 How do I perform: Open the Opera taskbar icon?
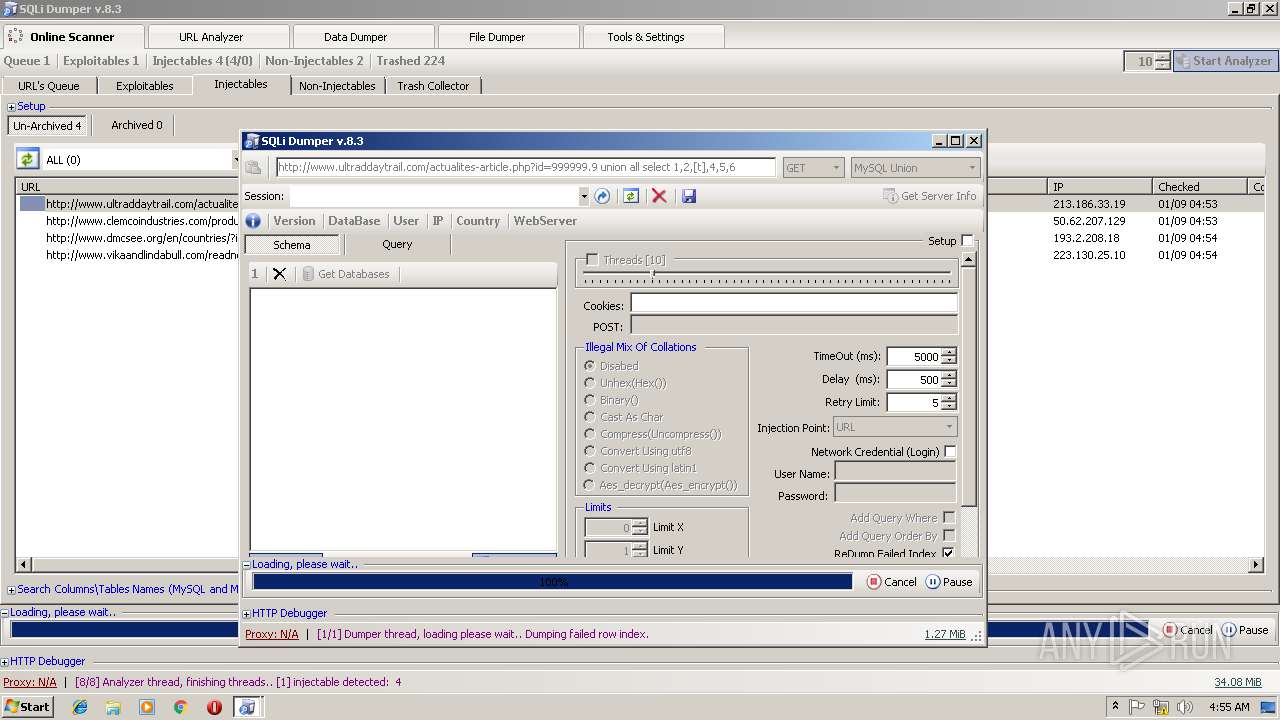point(214,707)
